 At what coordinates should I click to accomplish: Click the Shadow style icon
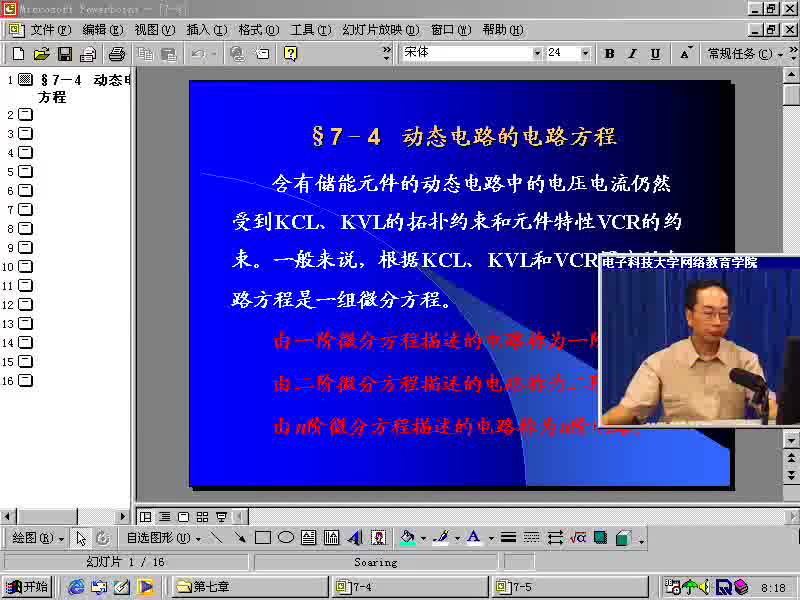tap(601, 537)
